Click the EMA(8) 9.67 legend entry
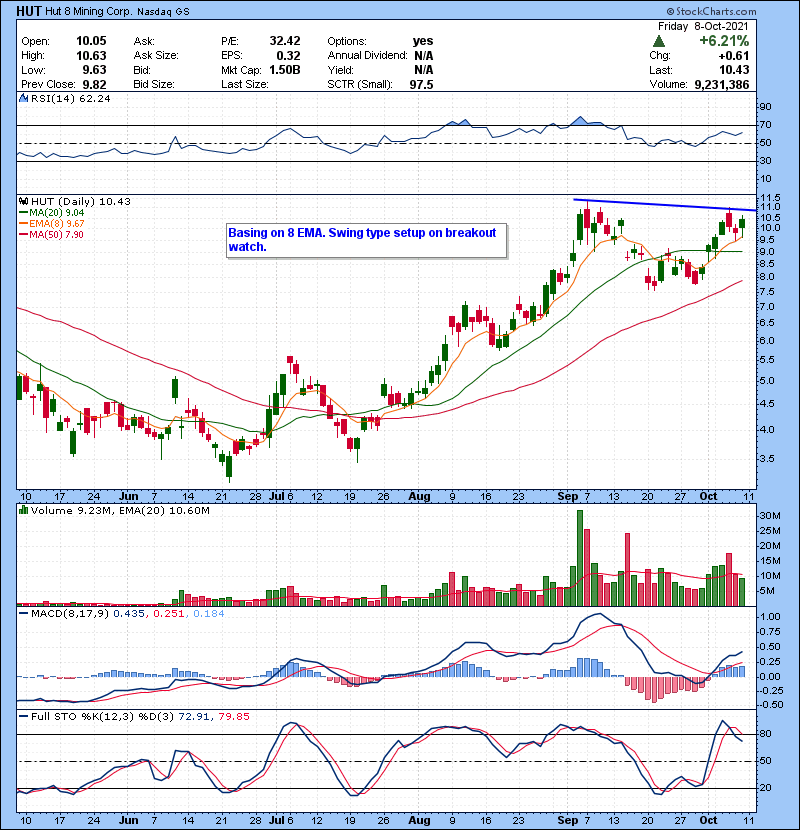The height and width of the screenshot is (830, 800). tap(57, 224)
